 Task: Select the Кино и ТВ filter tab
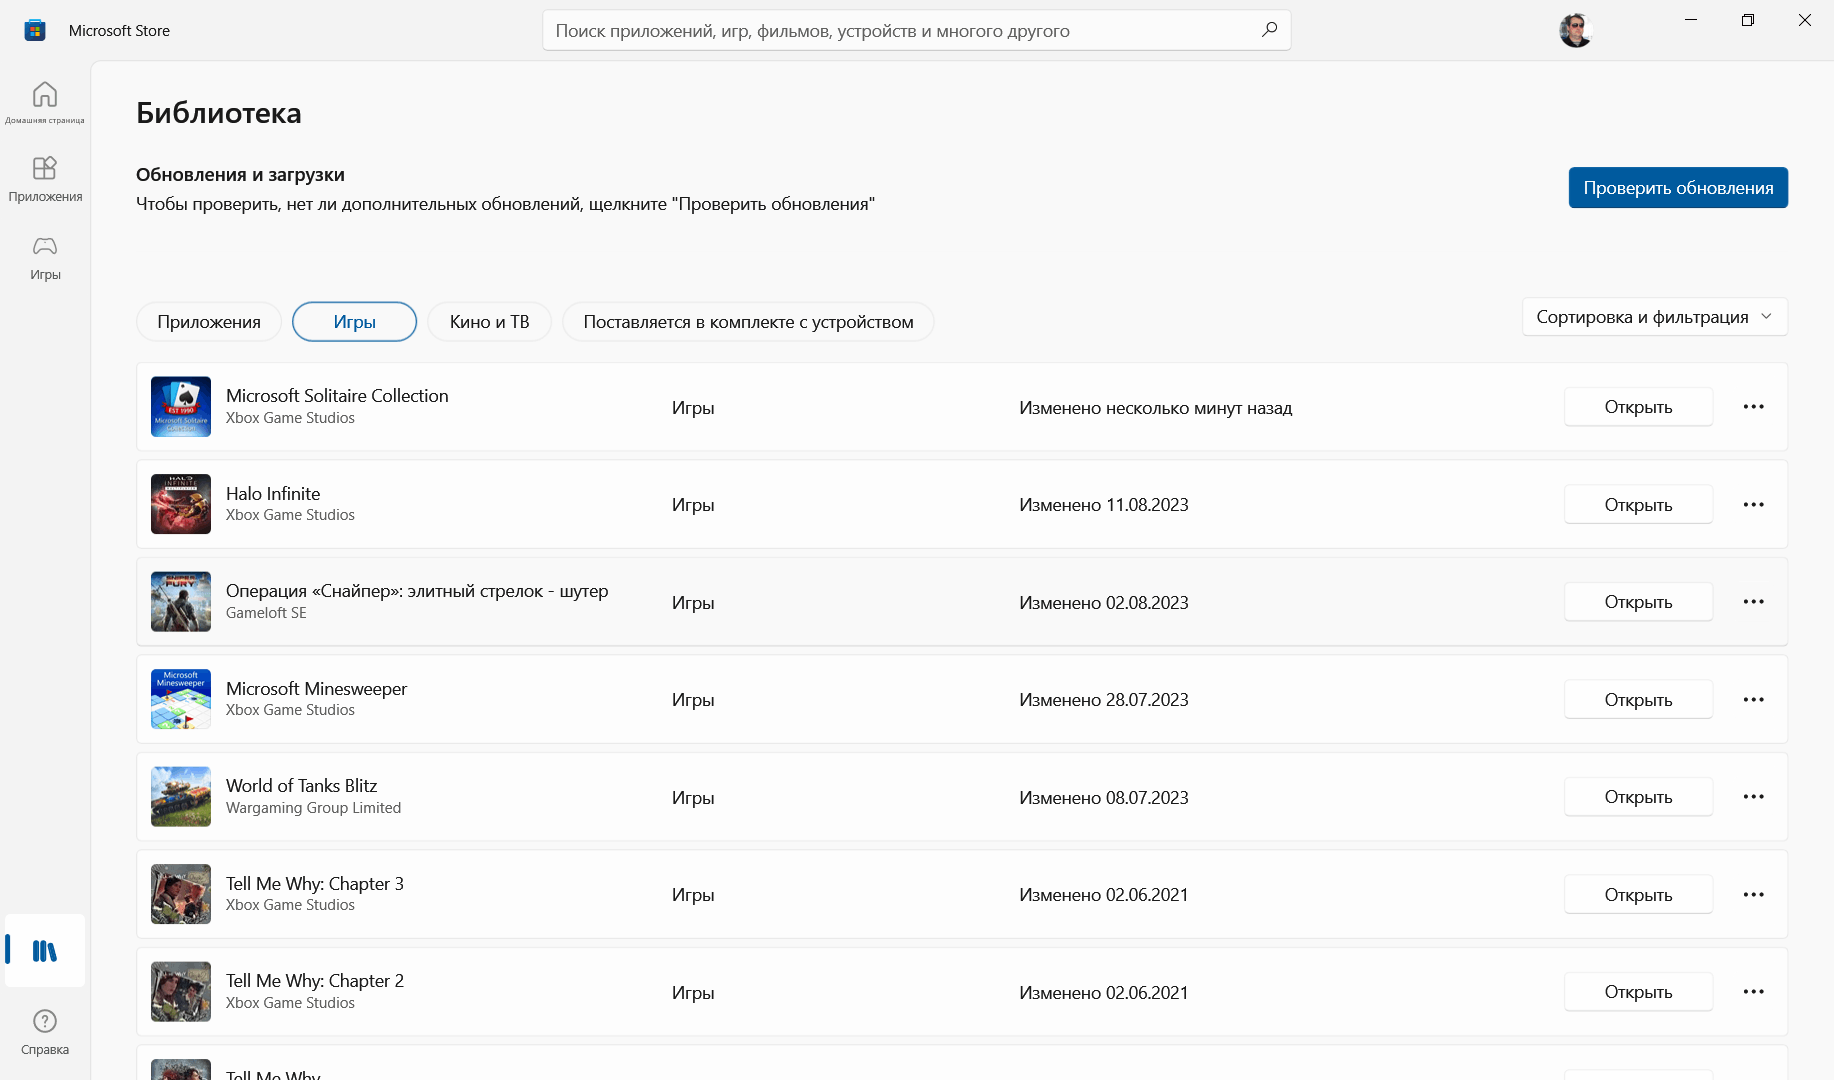click(489, 322)
